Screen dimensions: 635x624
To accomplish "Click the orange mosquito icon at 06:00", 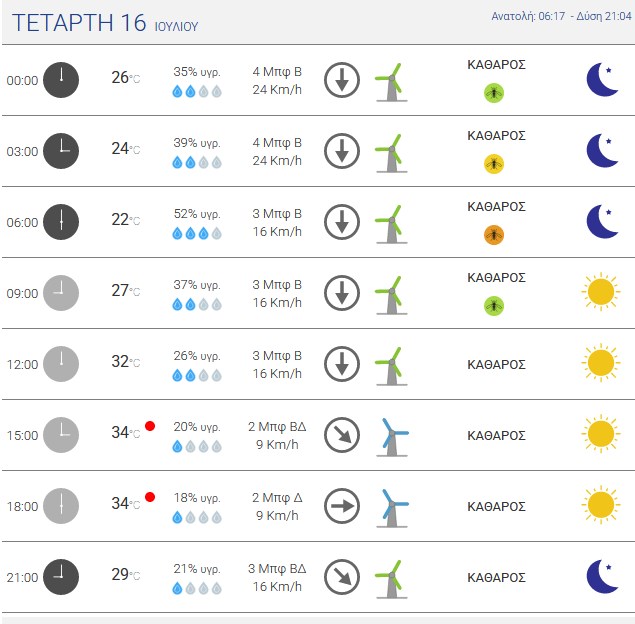I will click(494, 234).
